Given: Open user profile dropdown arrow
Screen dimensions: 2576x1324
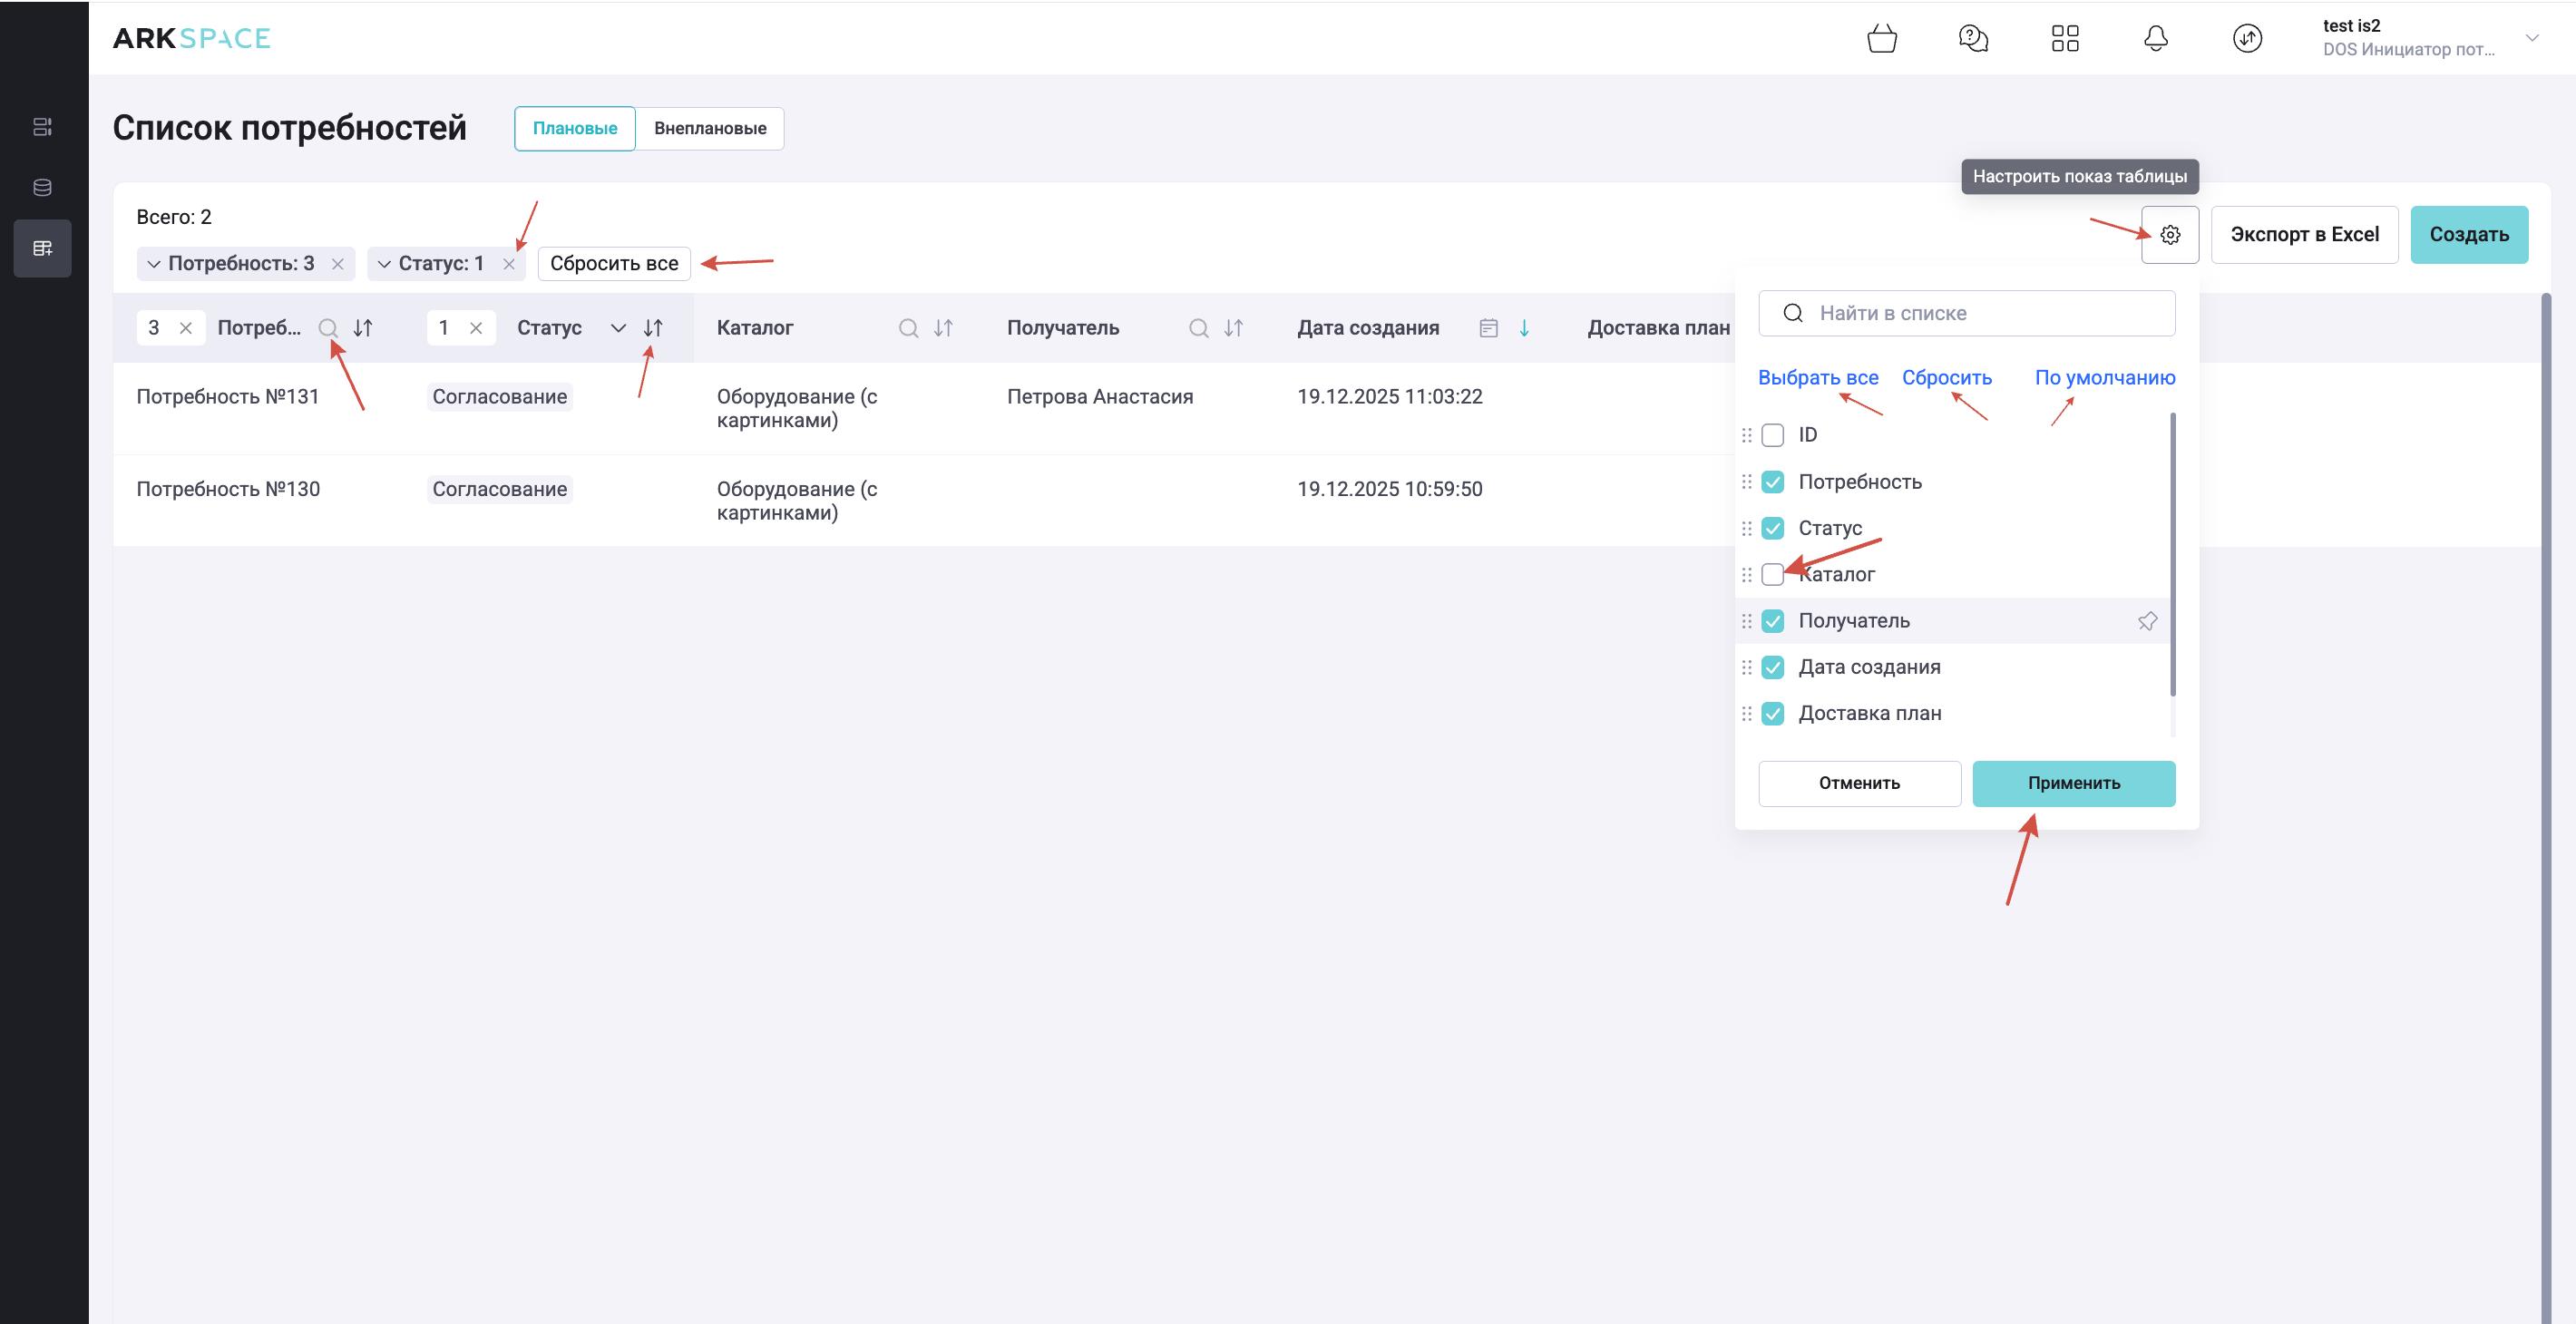Looking at the screenshot, I should (x=2531, y=38).
